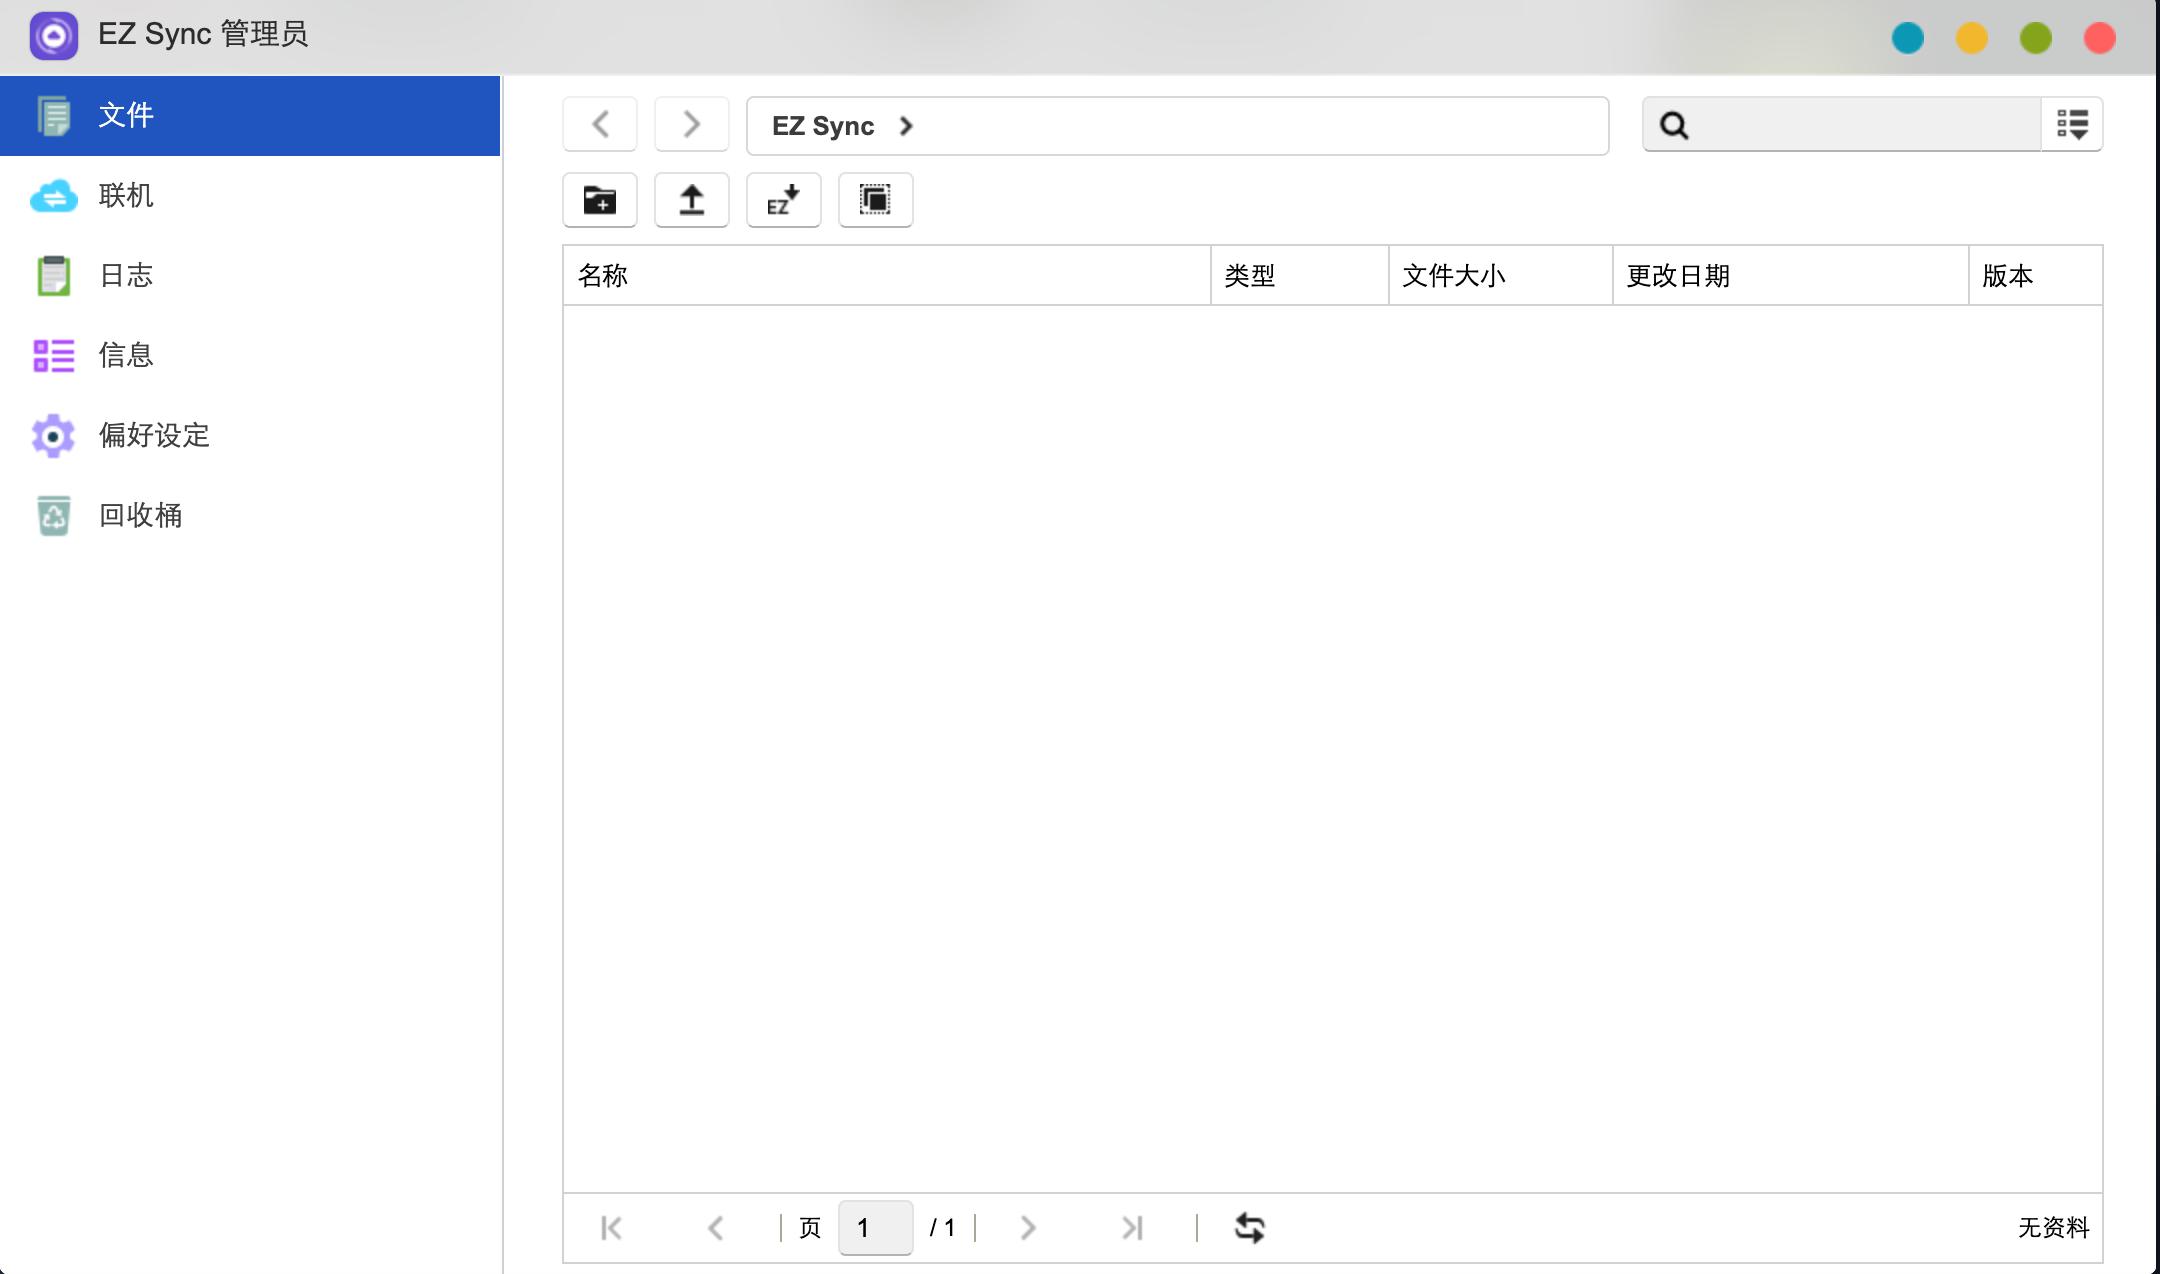Select the 文件 sidebar item
The width and height of the screenshot is (2160, 1274).
(126, 115)
